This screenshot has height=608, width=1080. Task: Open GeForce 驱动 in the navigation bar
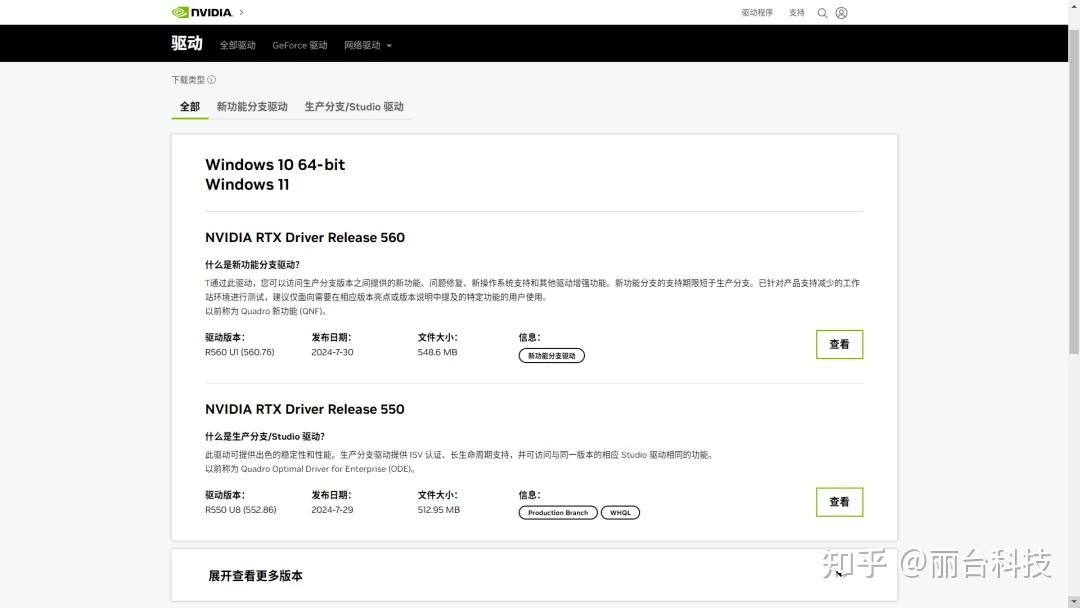coord(300,45)
